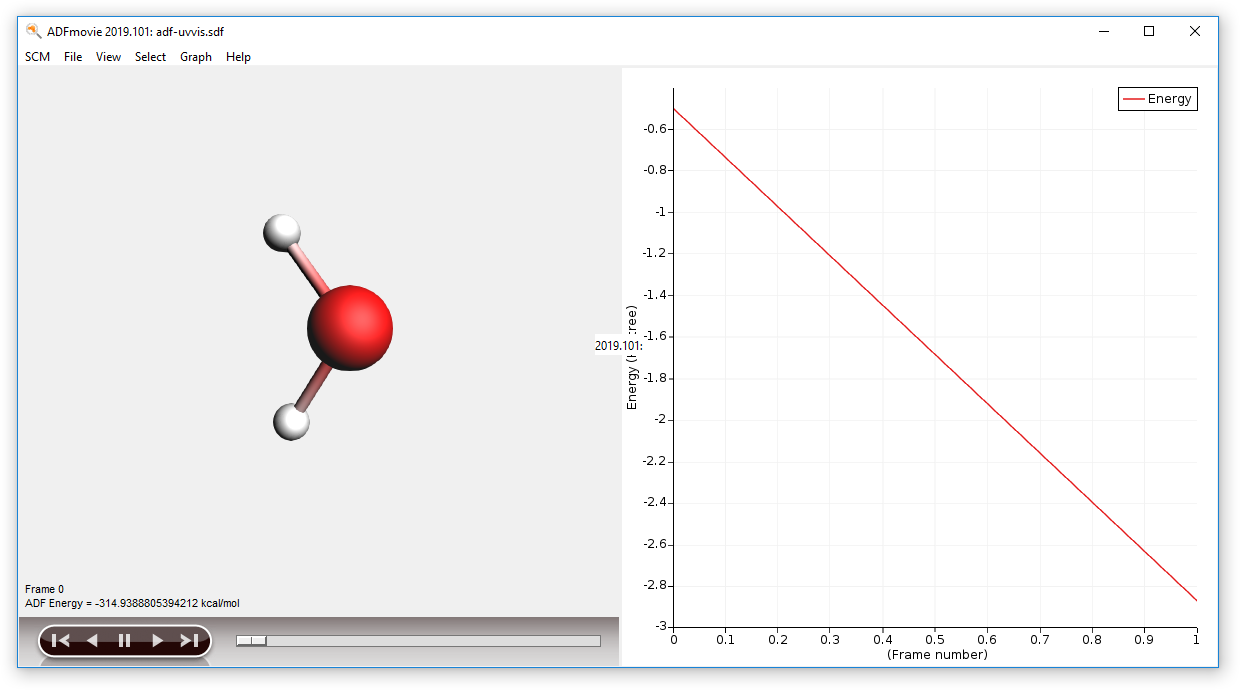
Task: Open the Help menu
Action: pos(238,57)
